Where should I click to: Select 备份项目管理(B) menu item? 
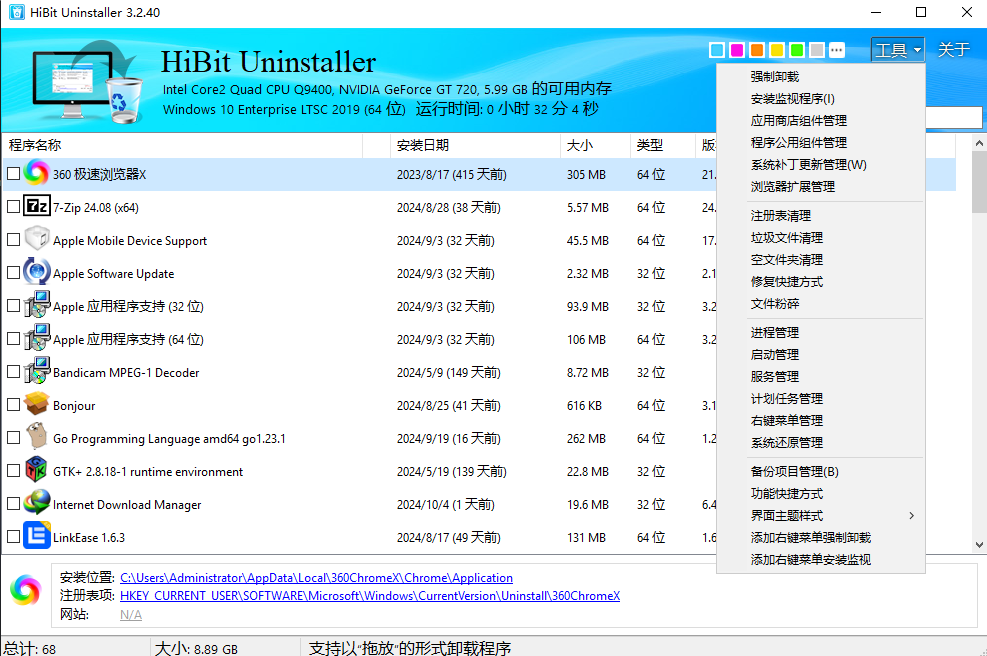tap(794, 472)
